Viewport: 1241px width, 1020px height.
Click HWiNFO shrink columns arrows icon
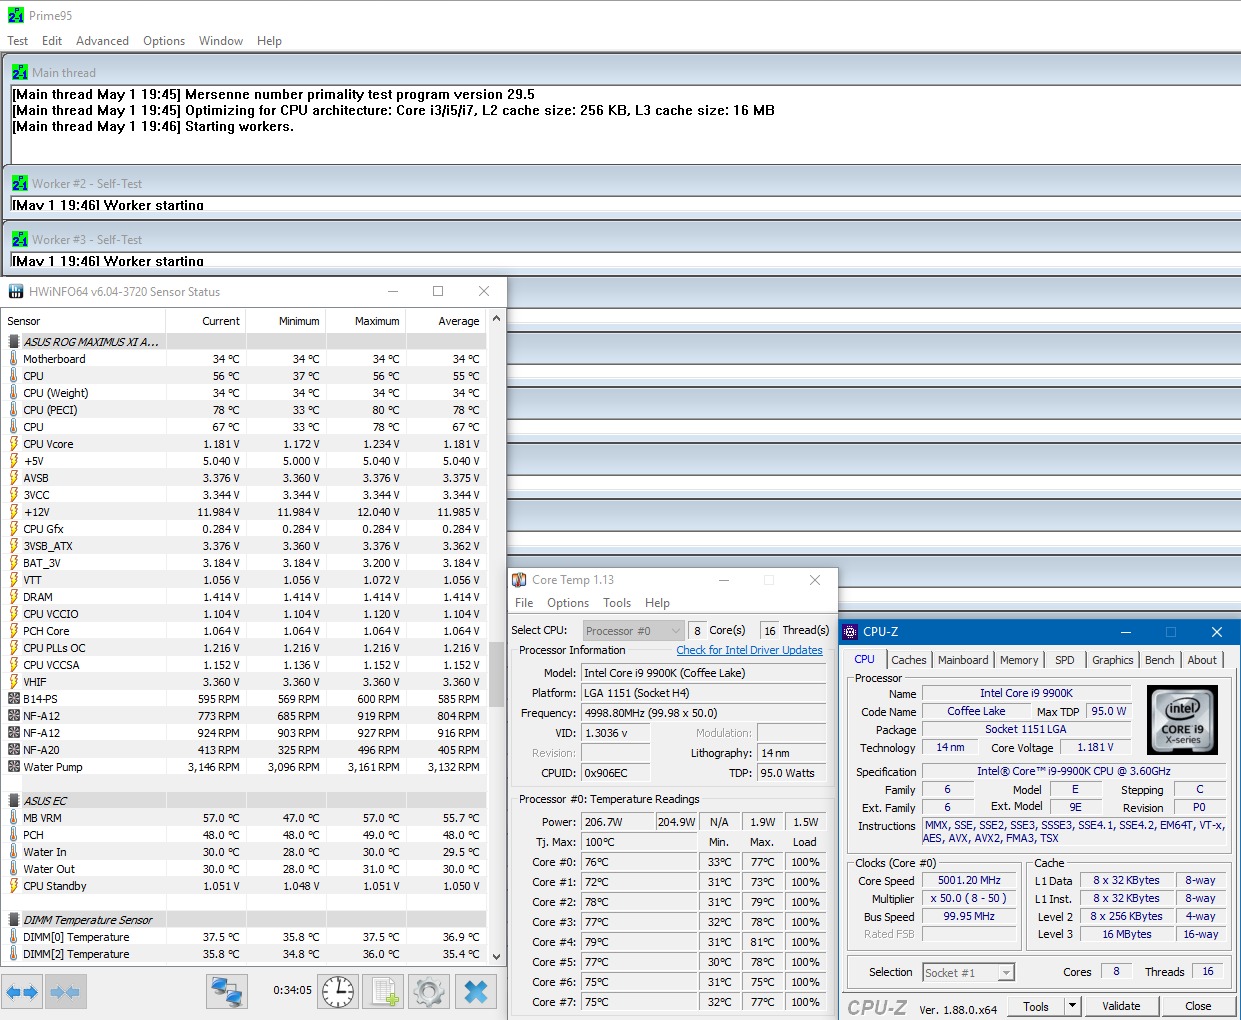65,992
